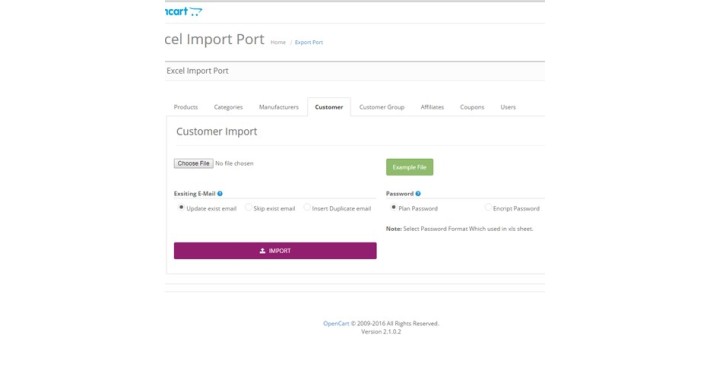Select the Update exist email option
This screenshot has height=380, width=710.
(181, 207)
